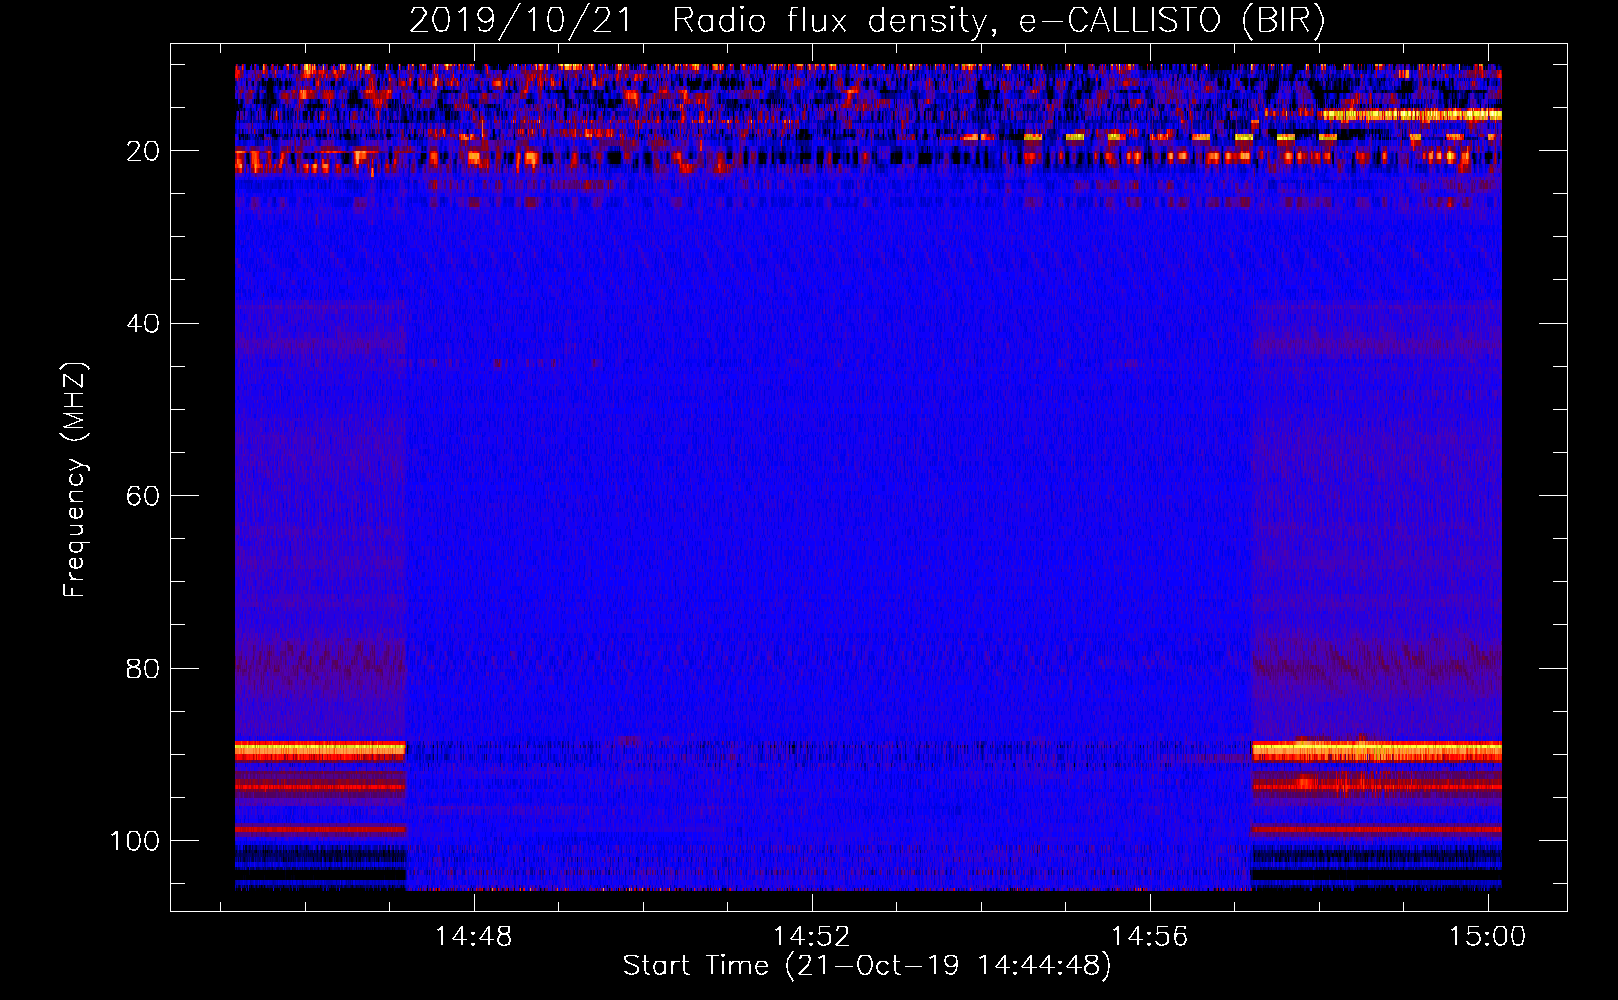Click the "14:56" time tick label

[x=1149, y=937]
